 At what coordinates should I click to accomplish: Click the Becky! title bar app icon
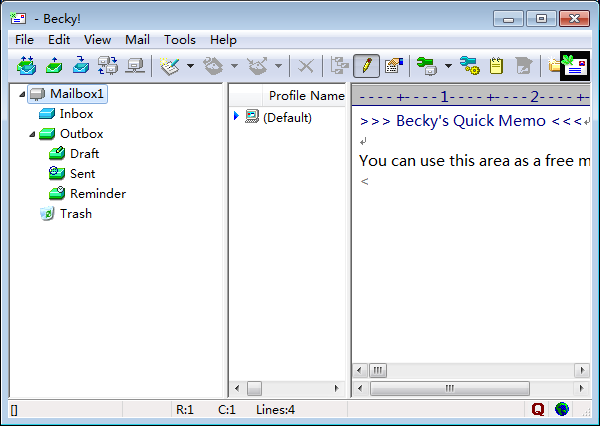(x=18, y=18)
